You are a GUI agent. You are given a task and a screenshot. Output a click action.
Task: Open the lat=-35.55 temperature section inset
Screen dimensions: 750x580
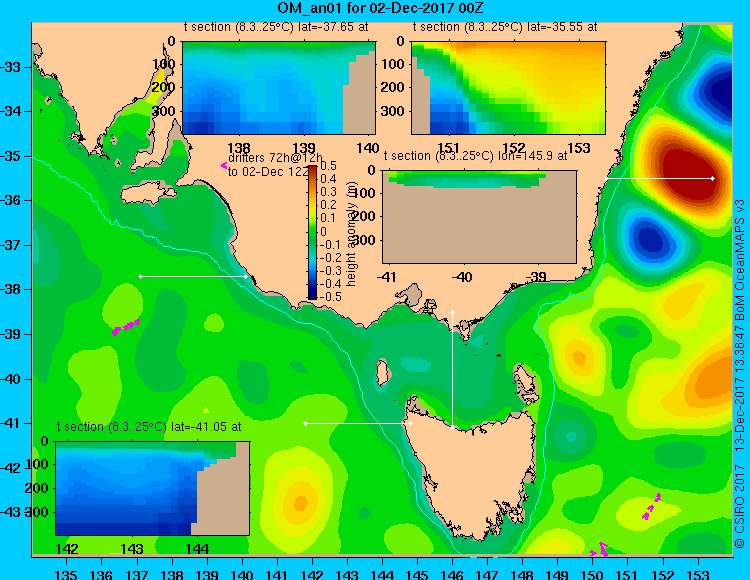point(508,88)
